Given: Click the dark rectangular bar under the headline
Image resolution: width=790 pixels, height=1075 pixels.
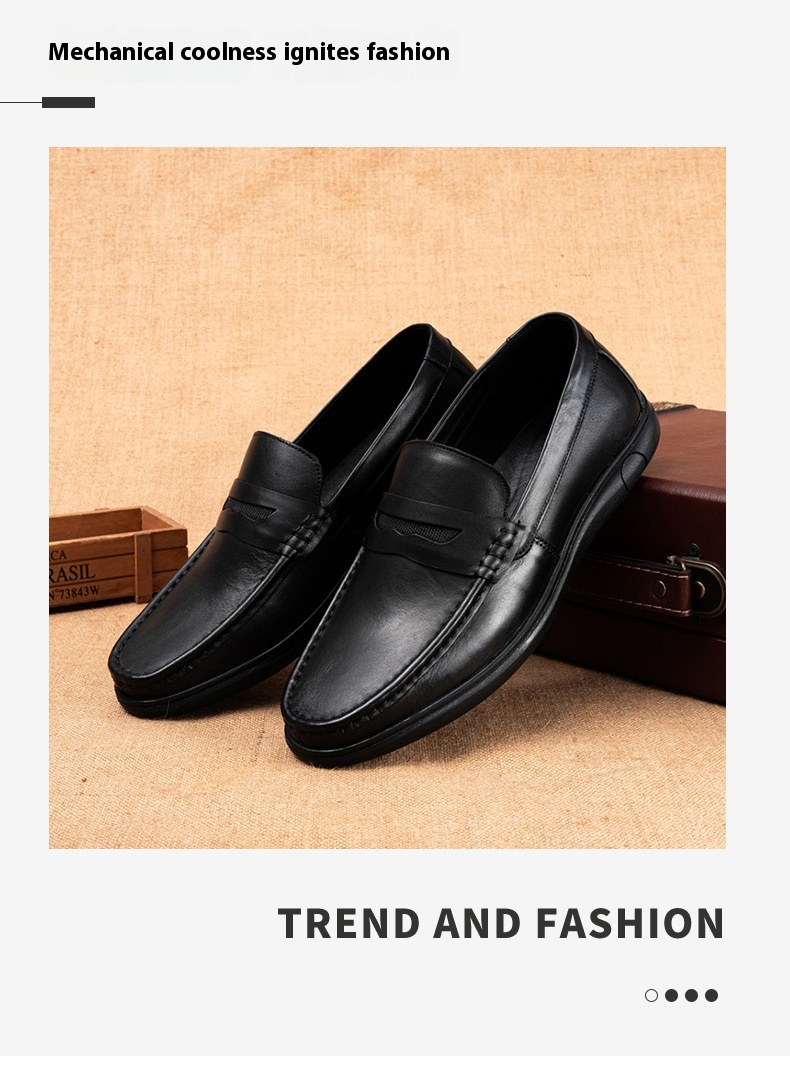Looking at the screenshot, I should tap(69, 102).
